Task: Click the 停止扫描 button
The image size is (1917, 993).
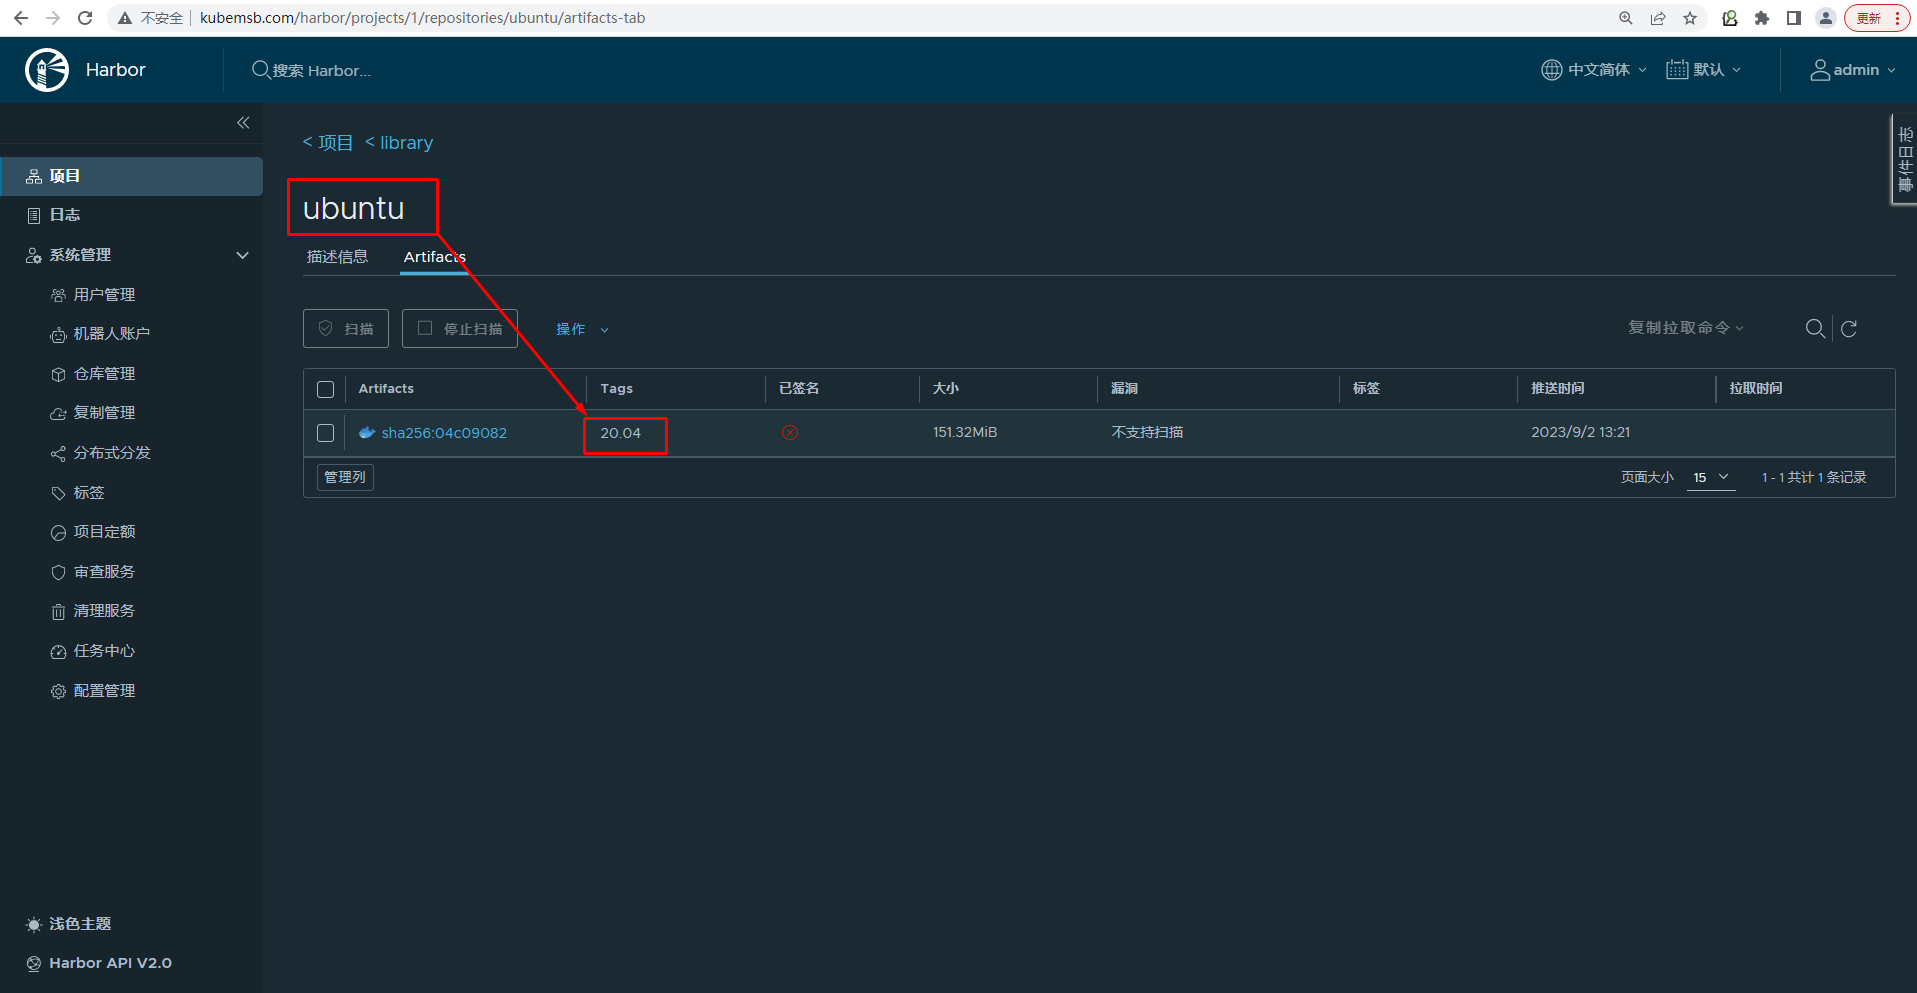Action: 460,329
